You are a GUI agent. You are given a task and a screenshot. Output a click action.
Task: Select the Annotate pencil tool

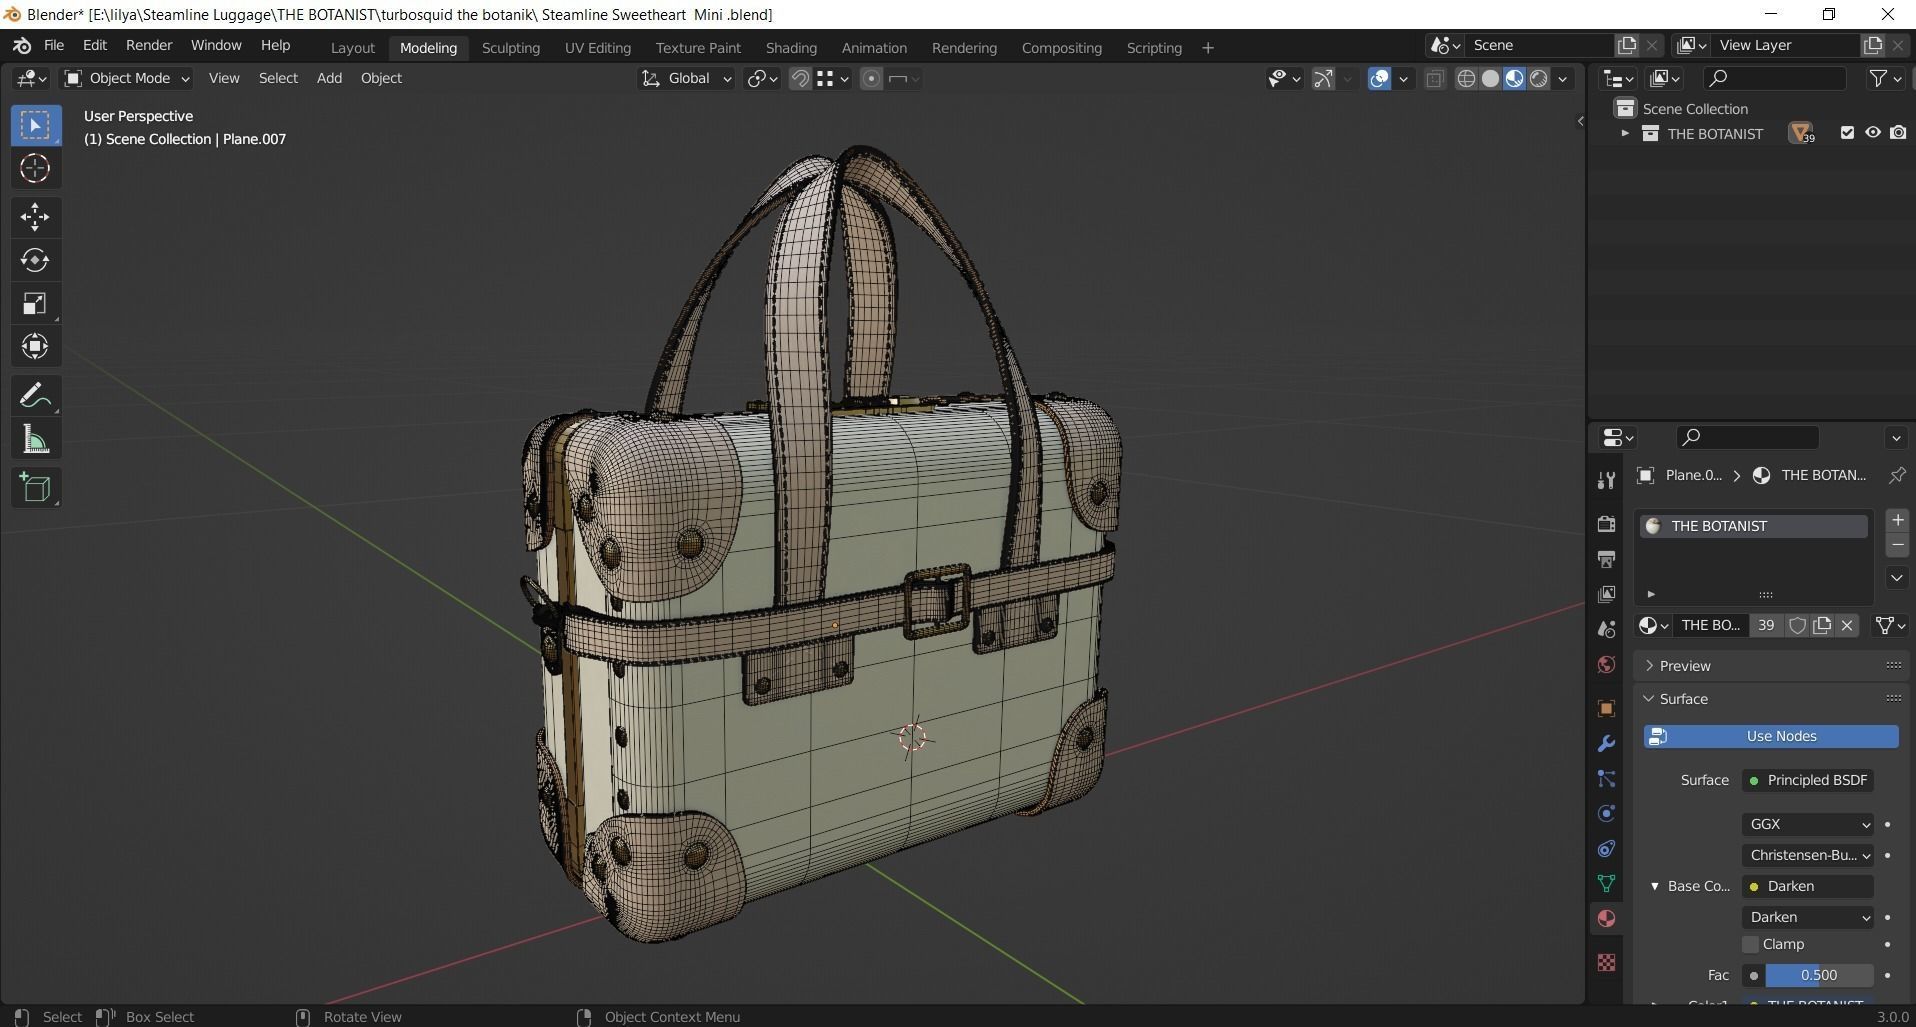pyautogui.click(x=35, y=396)
